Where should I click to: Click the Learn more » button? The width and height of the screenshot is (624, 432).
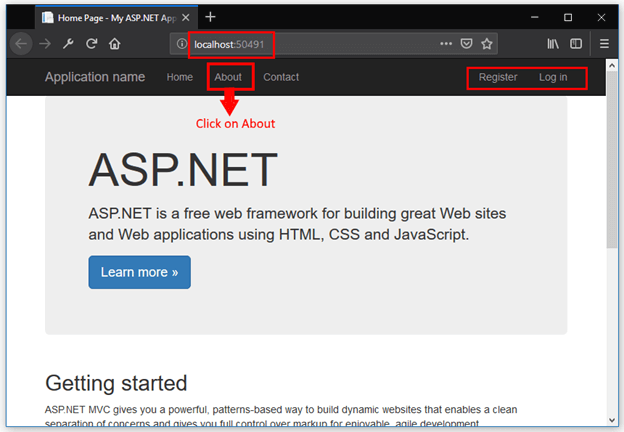pyautogui.click(x=139, y=272)
